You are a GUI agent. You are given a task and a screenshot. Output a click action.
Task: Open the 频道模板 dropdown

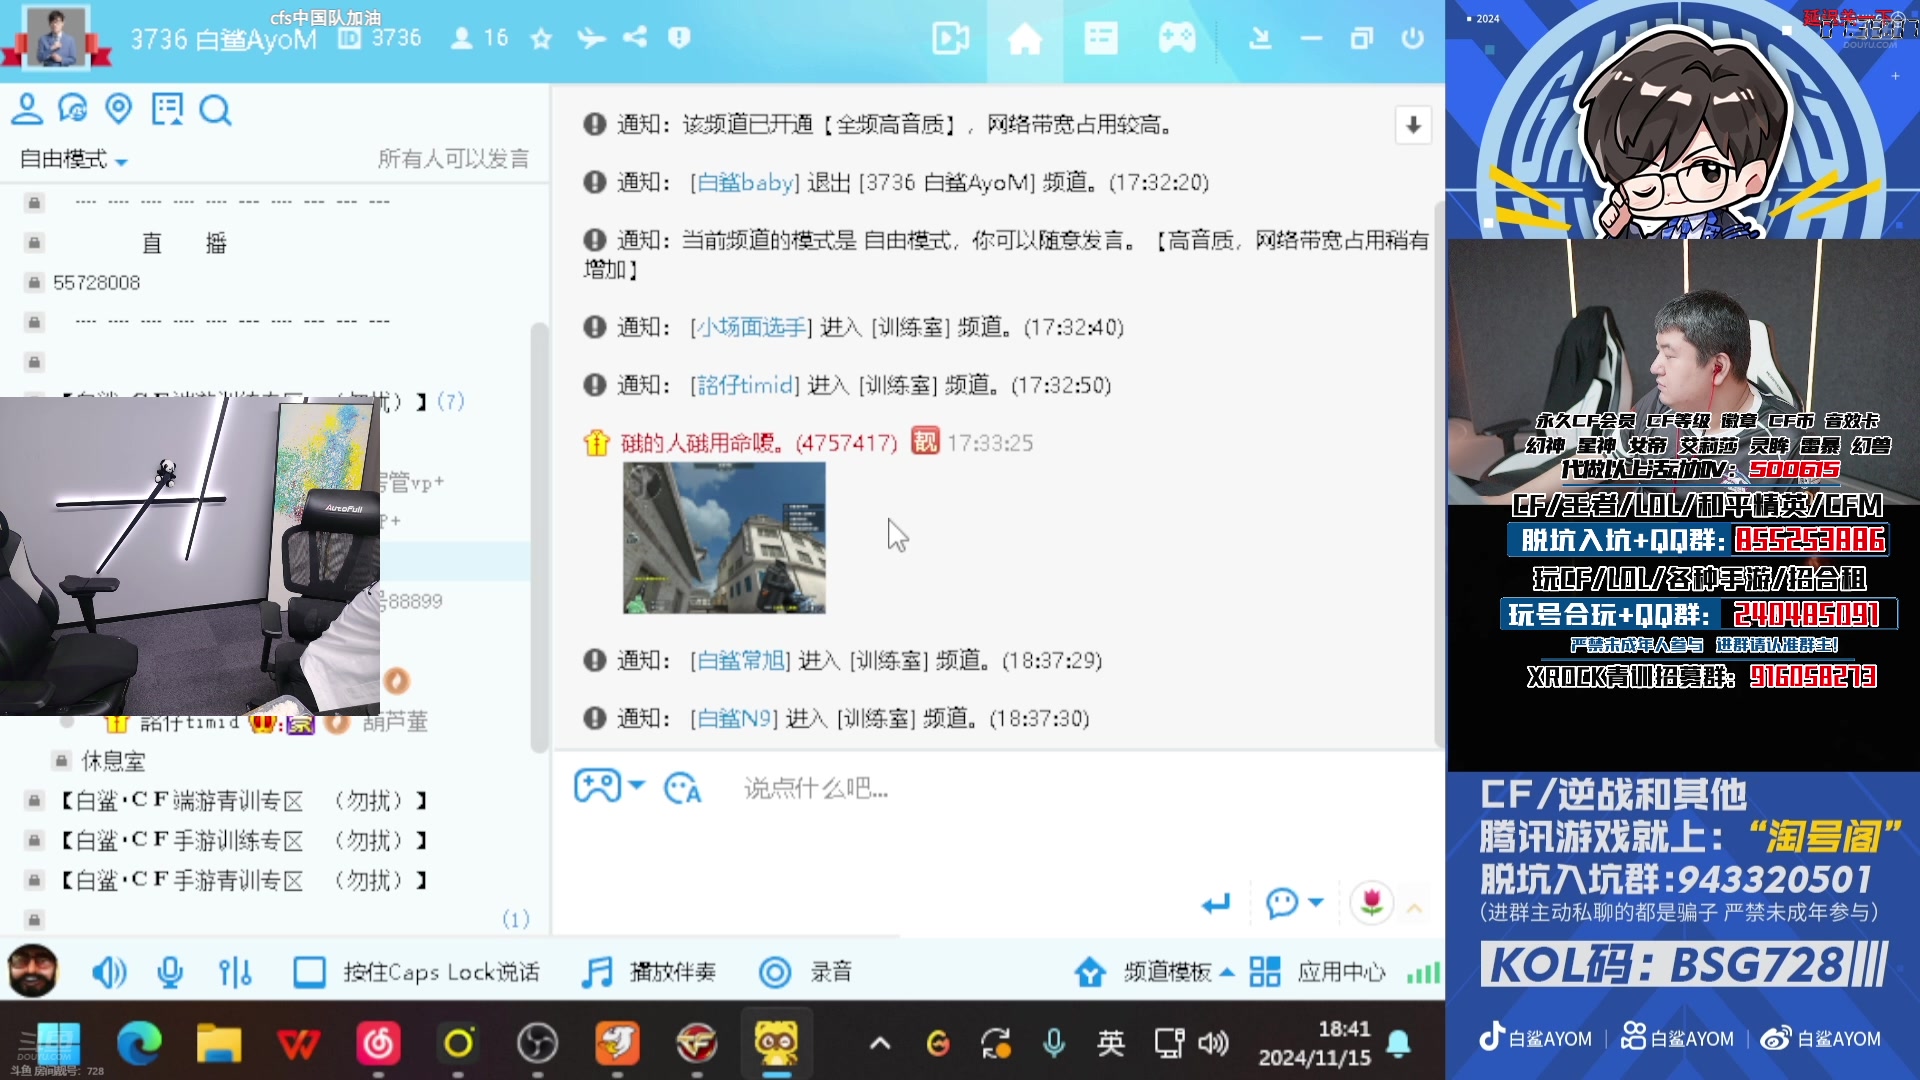coord(1156,972)
